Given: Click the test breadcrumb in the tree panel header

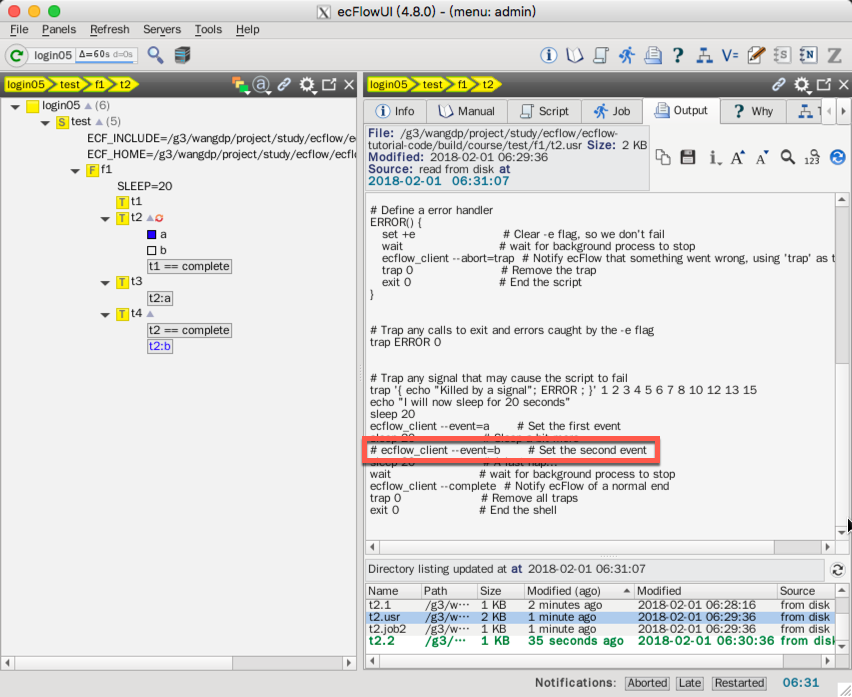Looking at the screenshot, I should click(x=68, y=85).
